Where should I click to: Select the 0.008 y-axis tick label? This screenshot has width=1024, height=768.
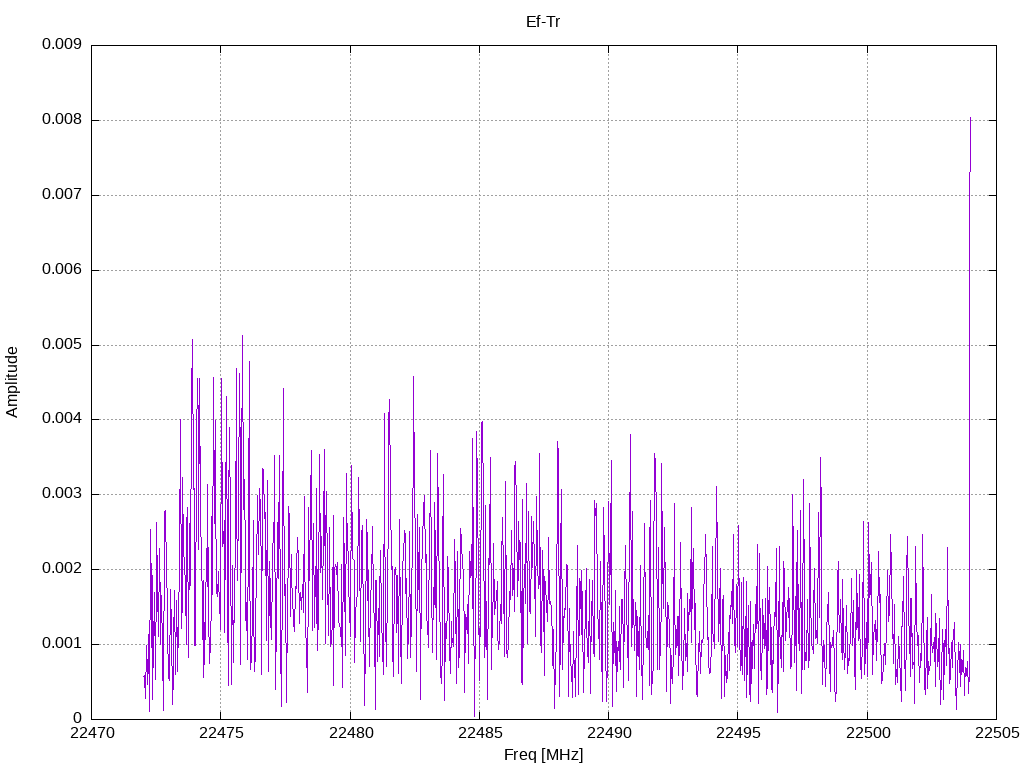(x=61, y=120)
